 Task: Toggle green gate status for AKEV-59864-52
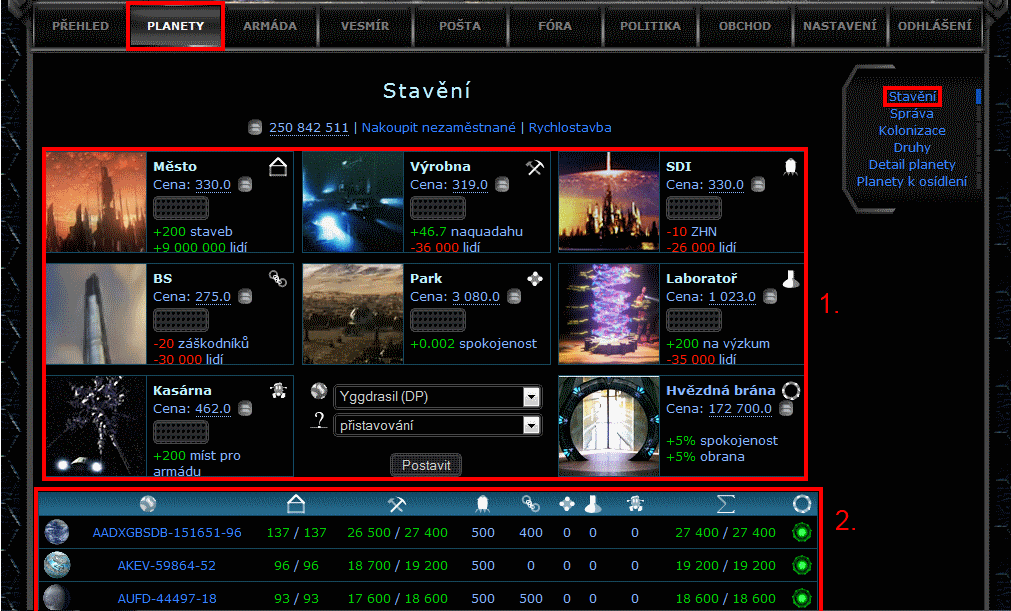pos(801,566)
